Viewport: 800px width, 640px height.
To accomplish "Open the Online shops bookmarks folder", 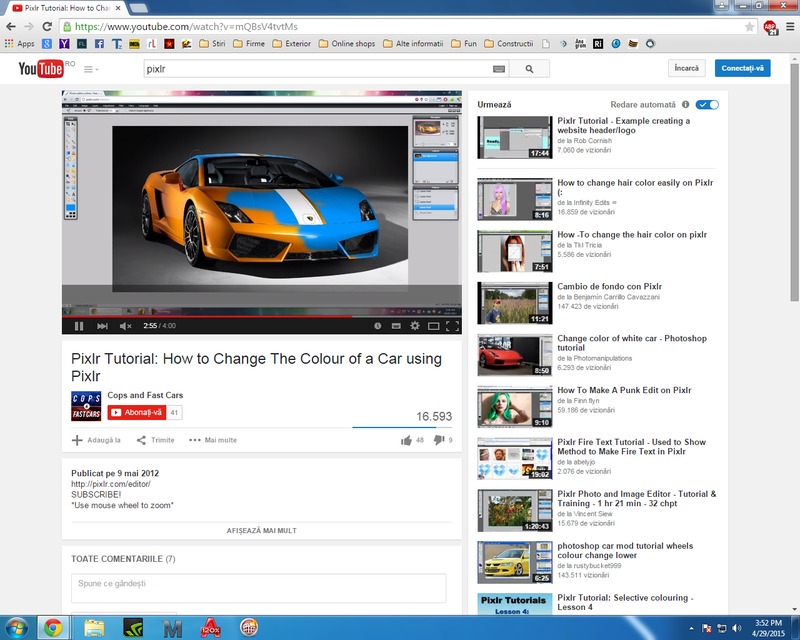I will point(347,44).
